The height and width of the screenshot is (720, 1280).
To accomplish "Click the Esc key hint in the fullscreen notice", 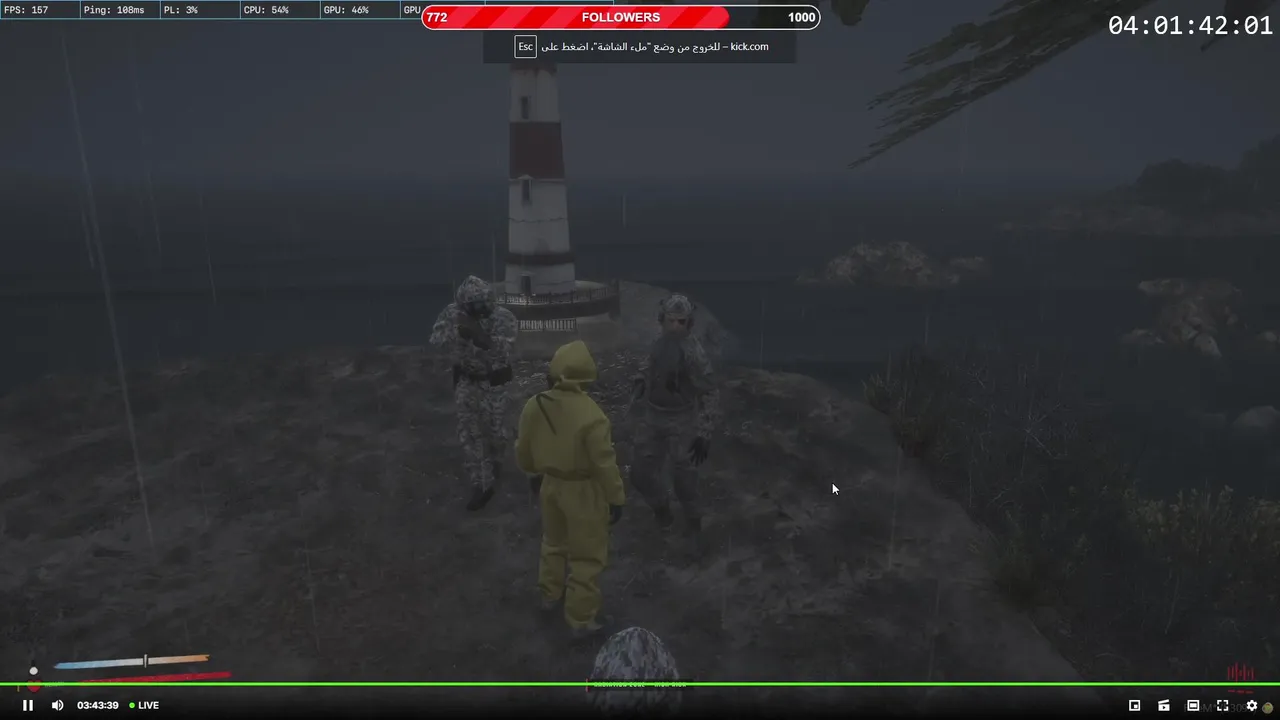I will click(x=525, y=47).
